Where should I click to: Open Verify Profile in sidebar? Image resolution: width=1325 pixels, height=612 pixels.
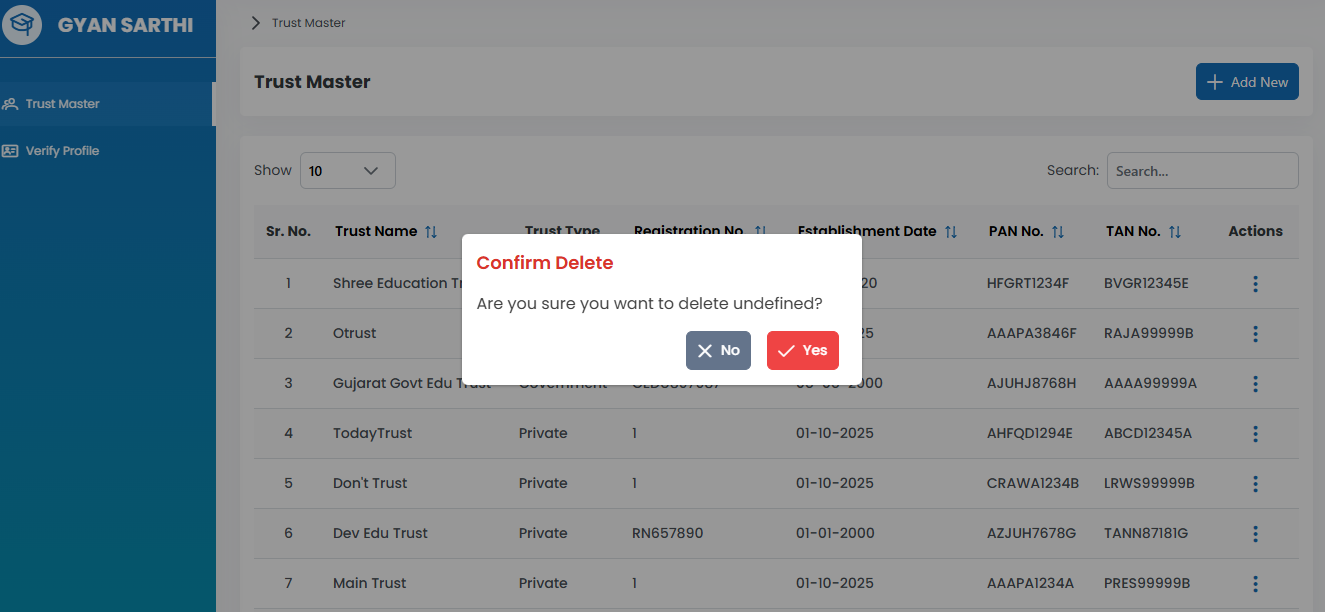click(x=62, y=151)
